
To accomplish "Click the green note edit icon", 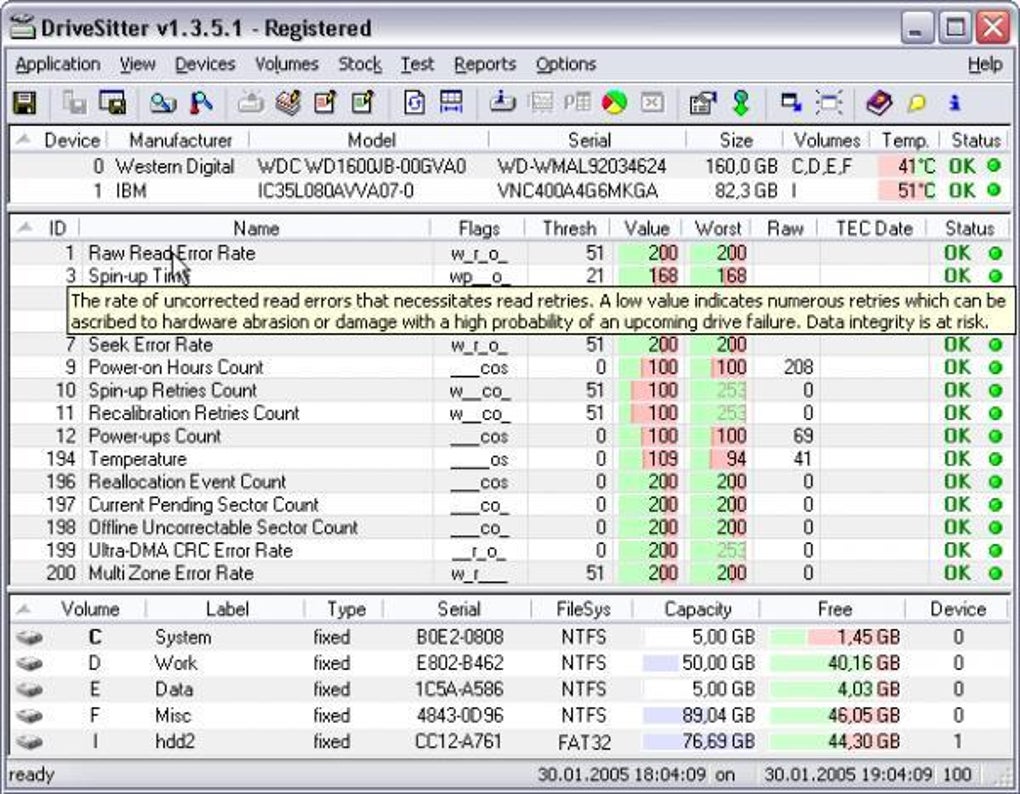I will 363,103.
